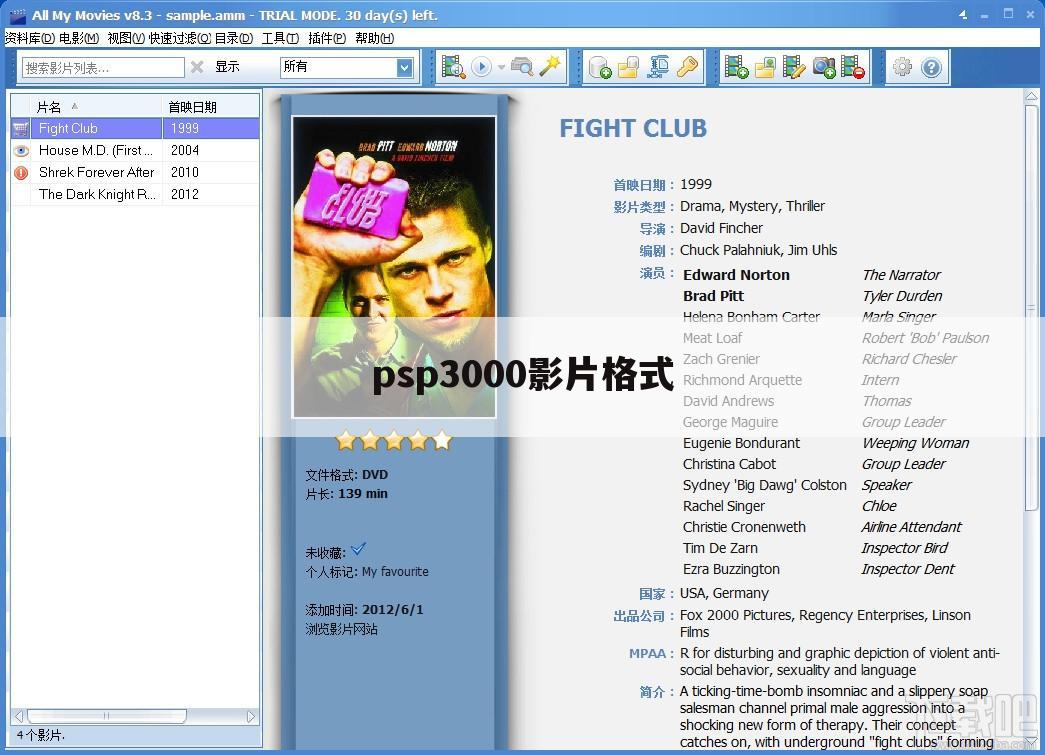Viewport: 1045px width, 755px height.
Task: Open the 工具(T) menu
Action: 281,38
